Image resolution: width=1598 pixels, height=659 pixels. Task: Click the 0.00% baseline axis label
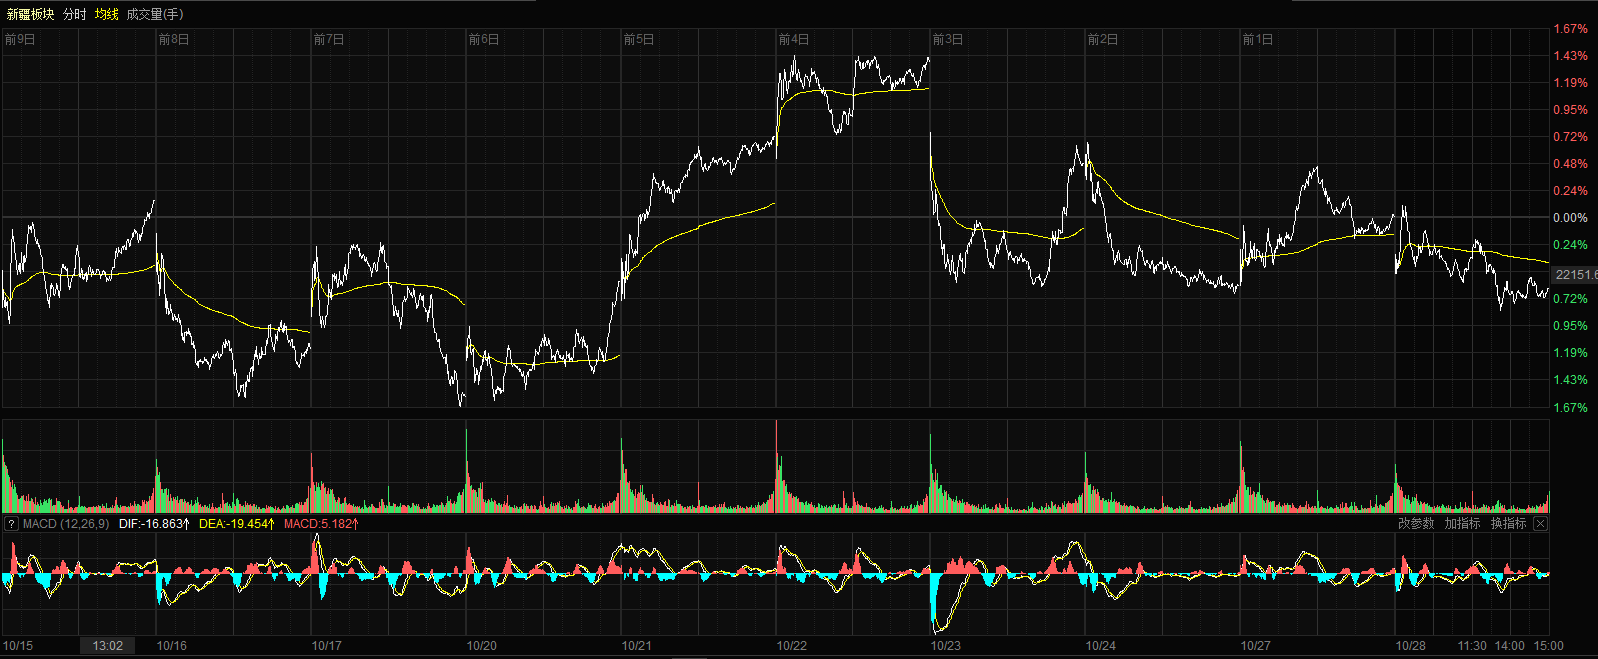[x=1569, y=218]
